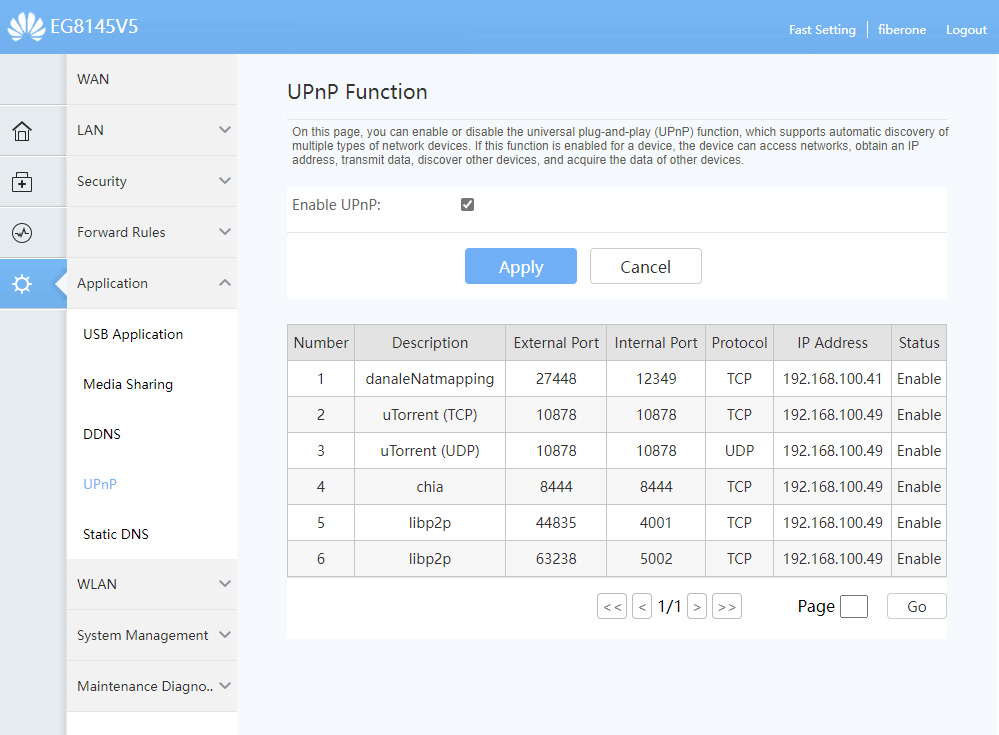Jump to last page of table
The height and width of the screenshot is (735, 999).
[727, 606]
